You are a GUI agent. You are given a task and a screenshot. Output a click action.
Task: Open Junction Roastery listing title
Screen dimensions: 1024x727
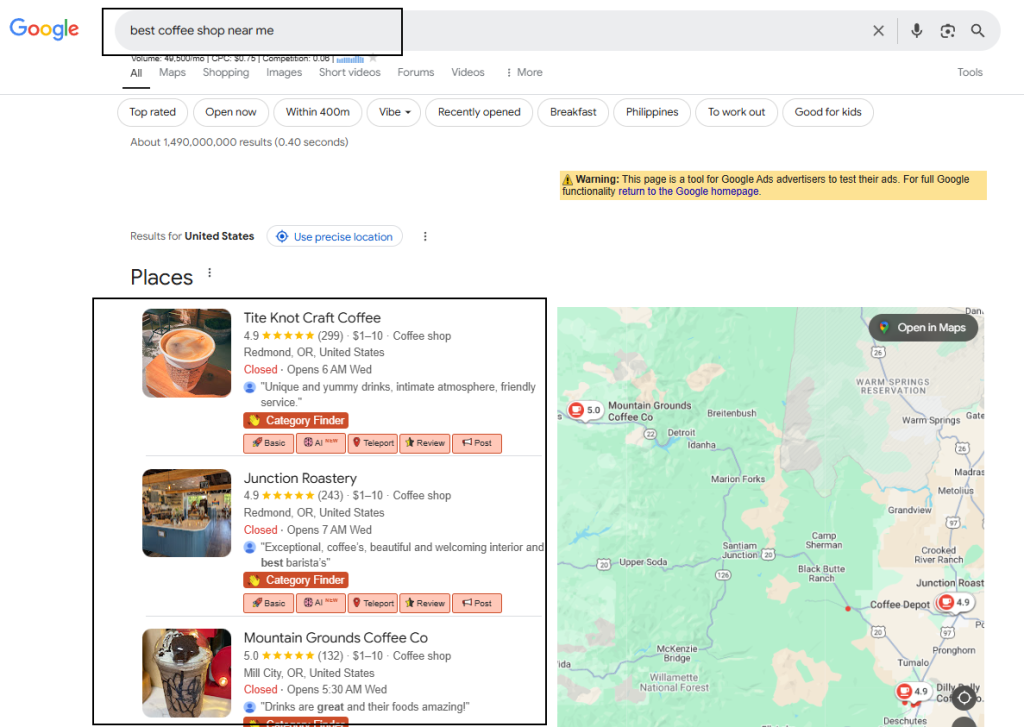pos(300,478)
